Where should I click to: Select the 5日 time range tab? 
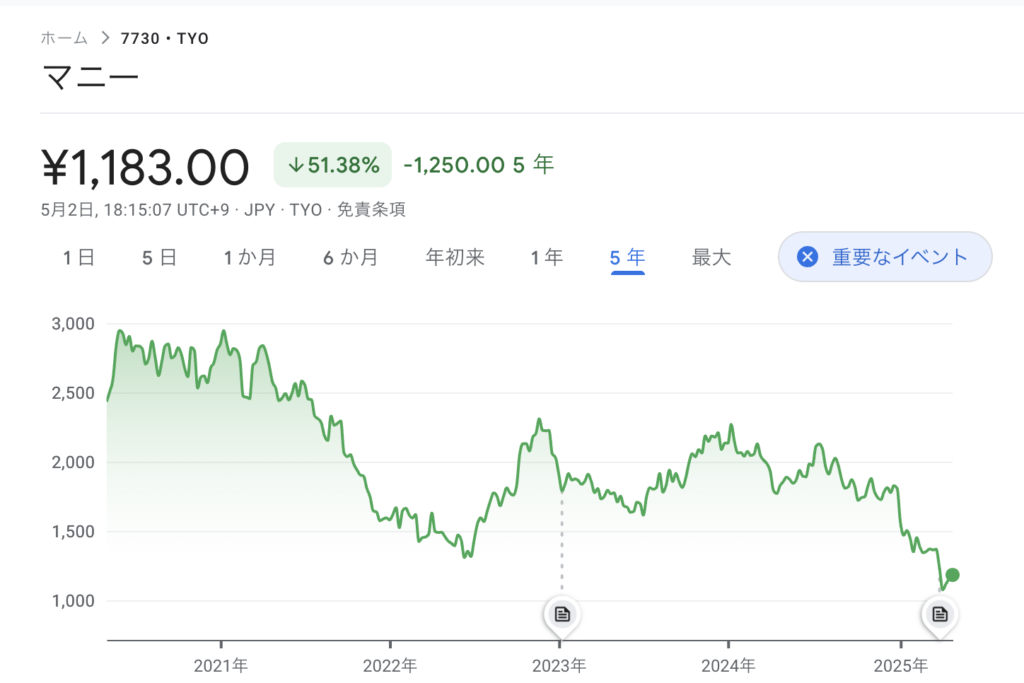coord(159,257)
